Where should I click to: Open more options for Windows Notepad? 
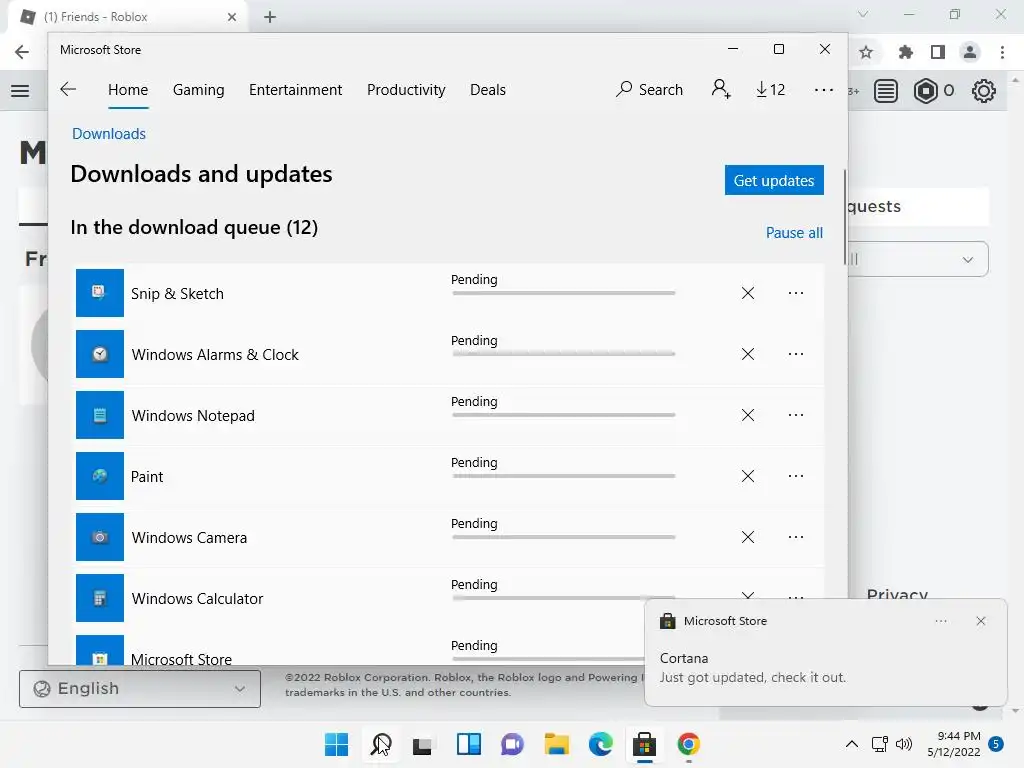795,415
